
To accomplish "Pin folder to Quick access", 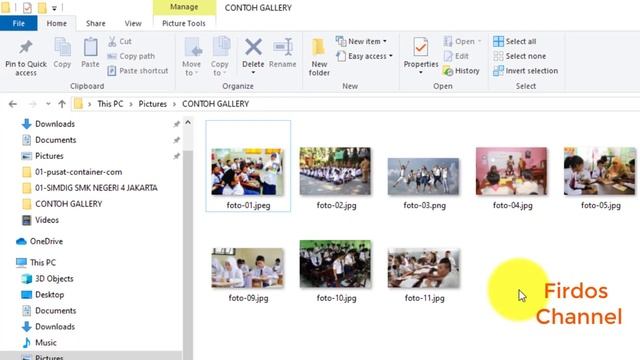I will (x=26, y=58).
